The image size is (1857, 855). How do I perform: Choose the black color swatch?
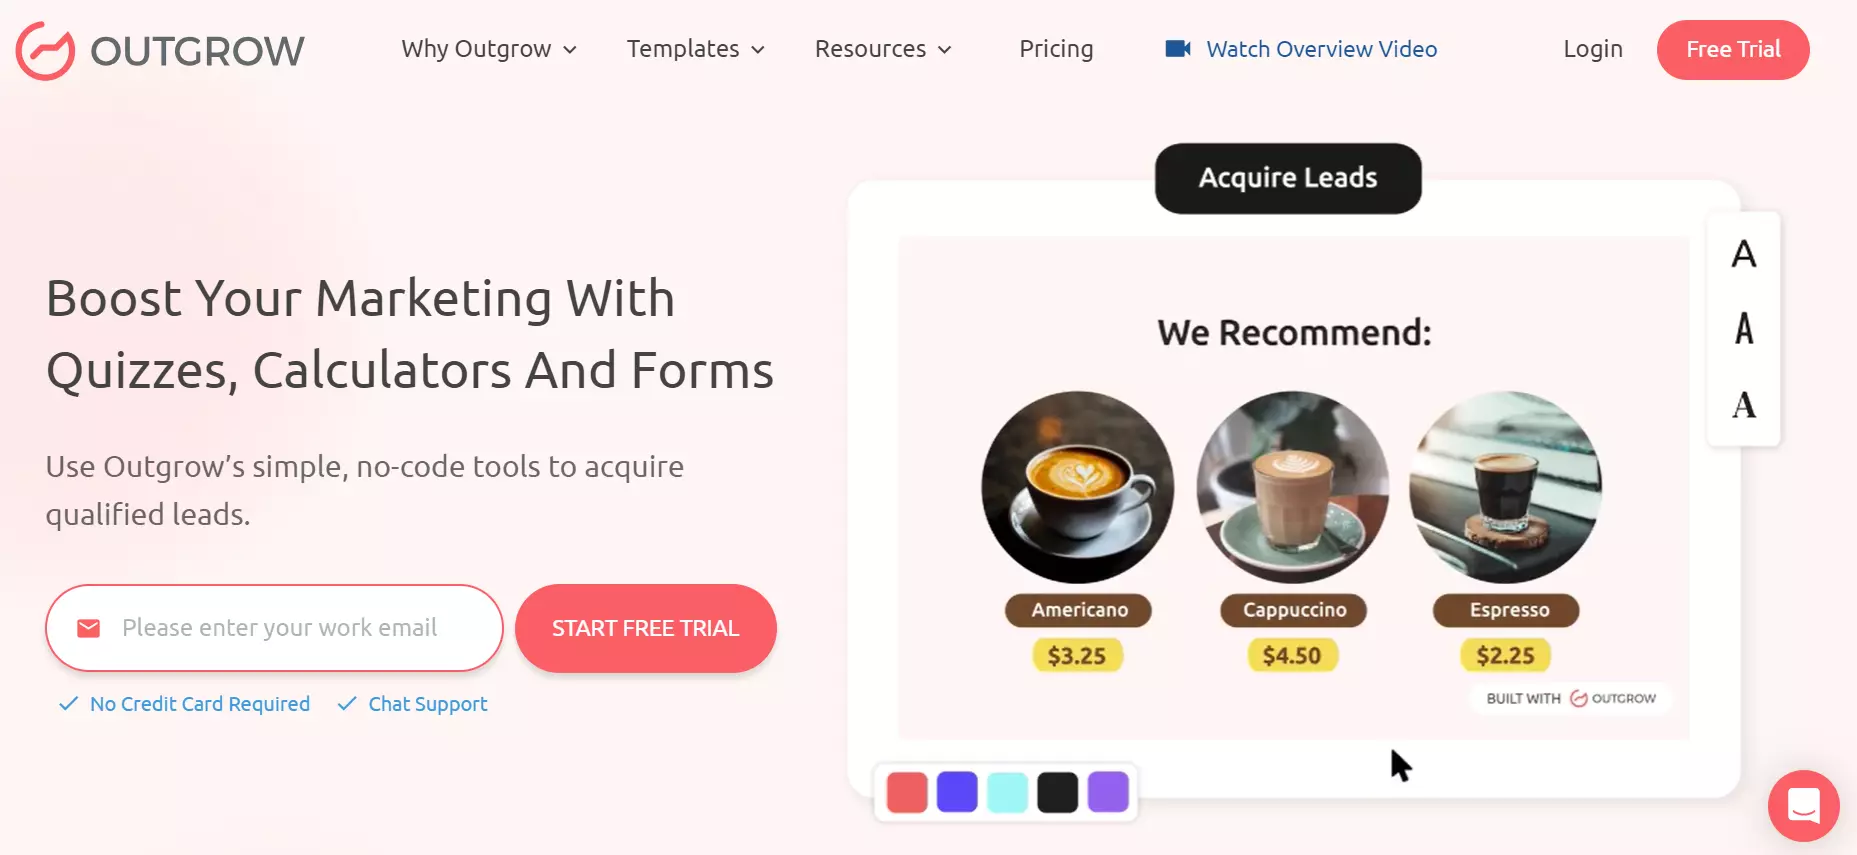point(1057,792)
